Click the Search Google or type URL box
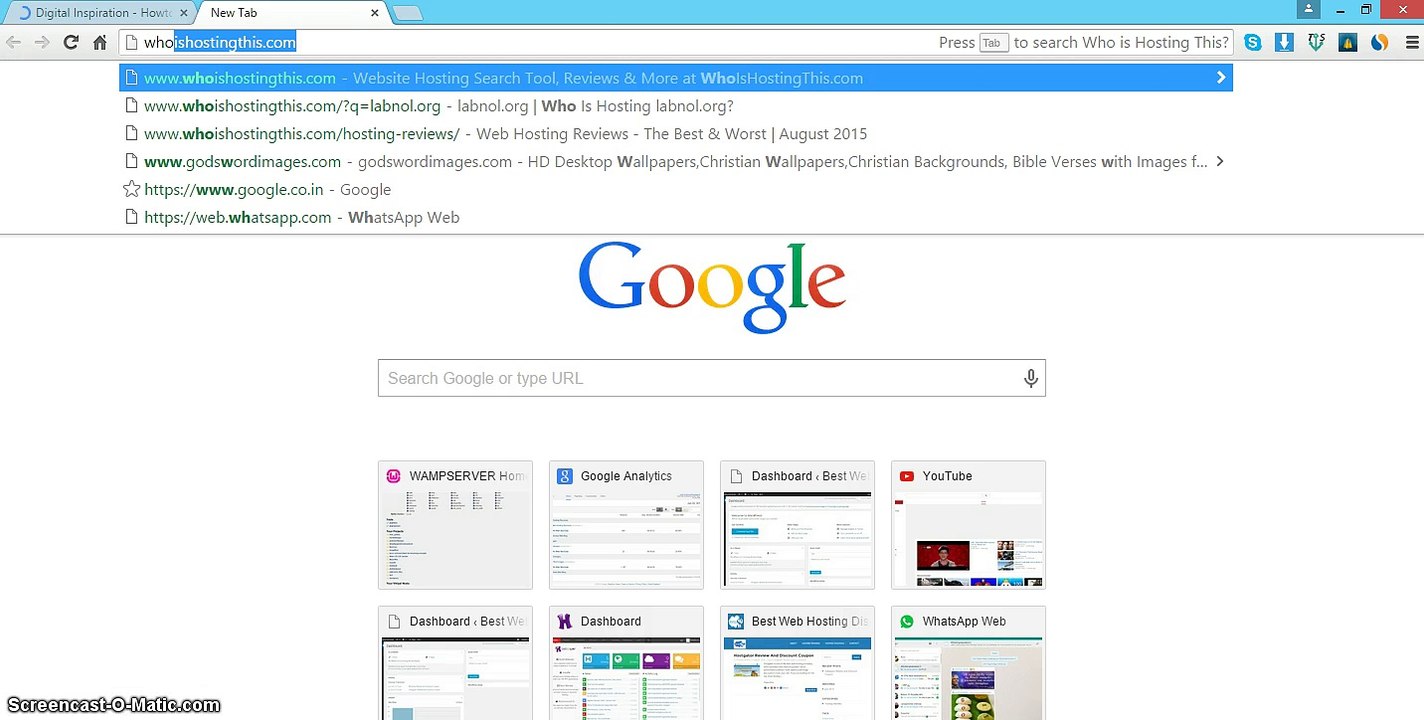Screen dimensions: 1424x720 (712, 378)
